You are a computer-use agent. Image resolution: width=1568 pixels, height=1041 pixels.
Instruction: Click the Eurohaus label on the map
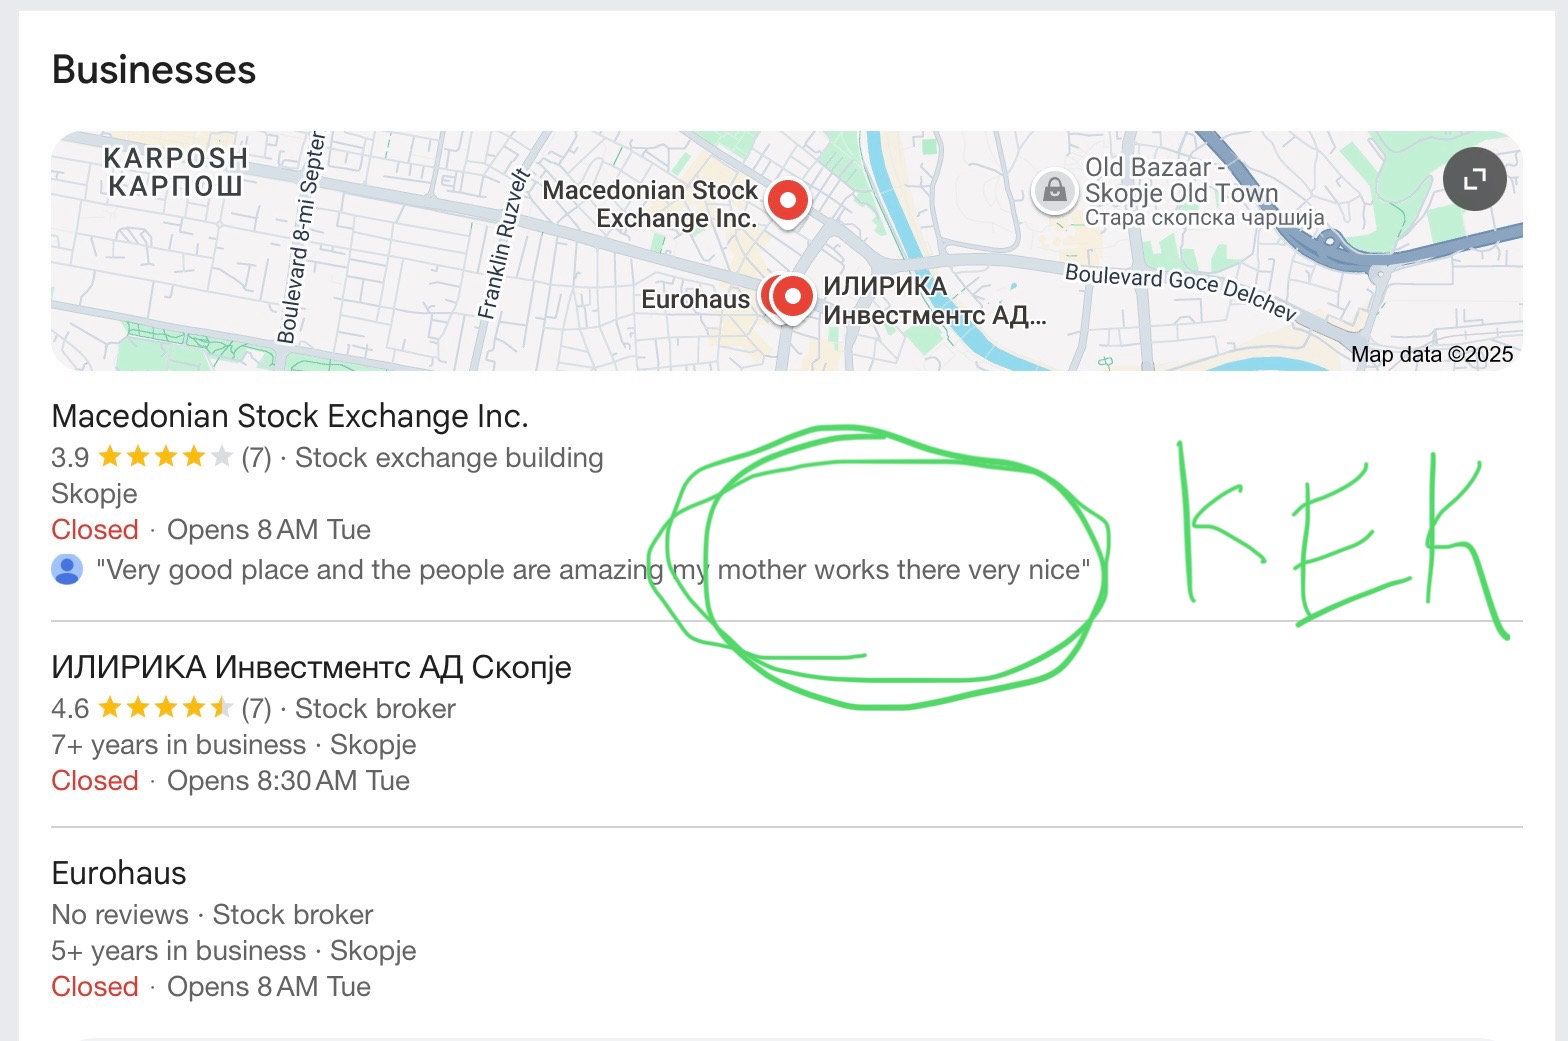pyautogui.click(x=695, y=299)
